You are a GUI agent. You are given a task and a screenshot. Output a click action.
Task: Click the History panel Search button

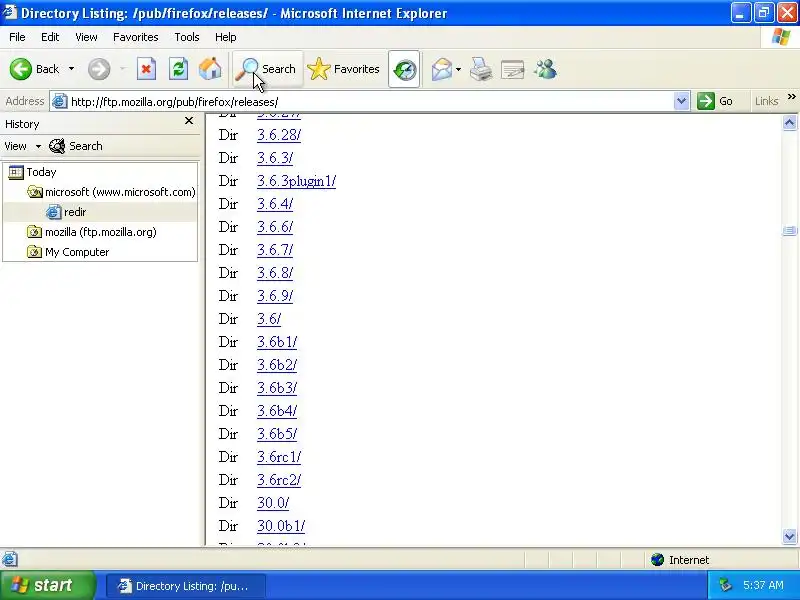click(76, 146)
